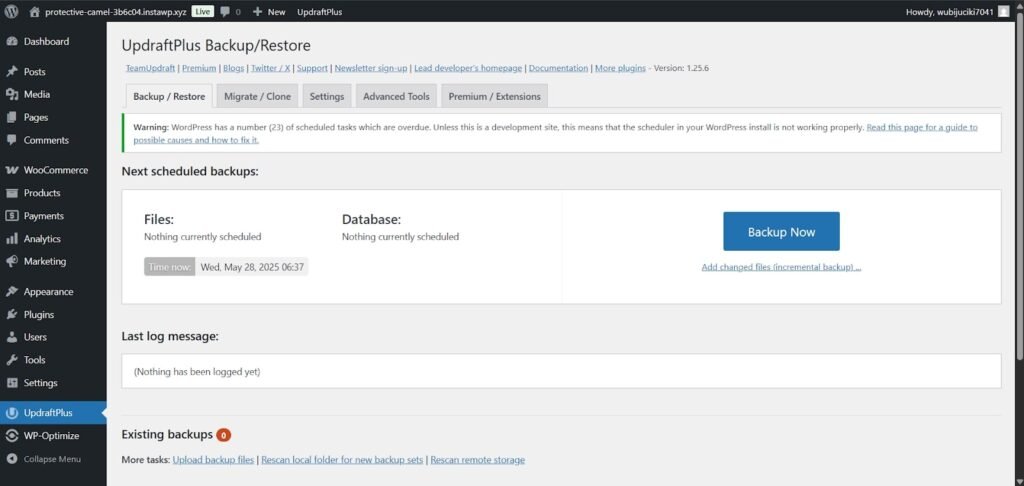Open the Blogs link
The height and width of the screenshot is (486, 1024).
point(234,68)
